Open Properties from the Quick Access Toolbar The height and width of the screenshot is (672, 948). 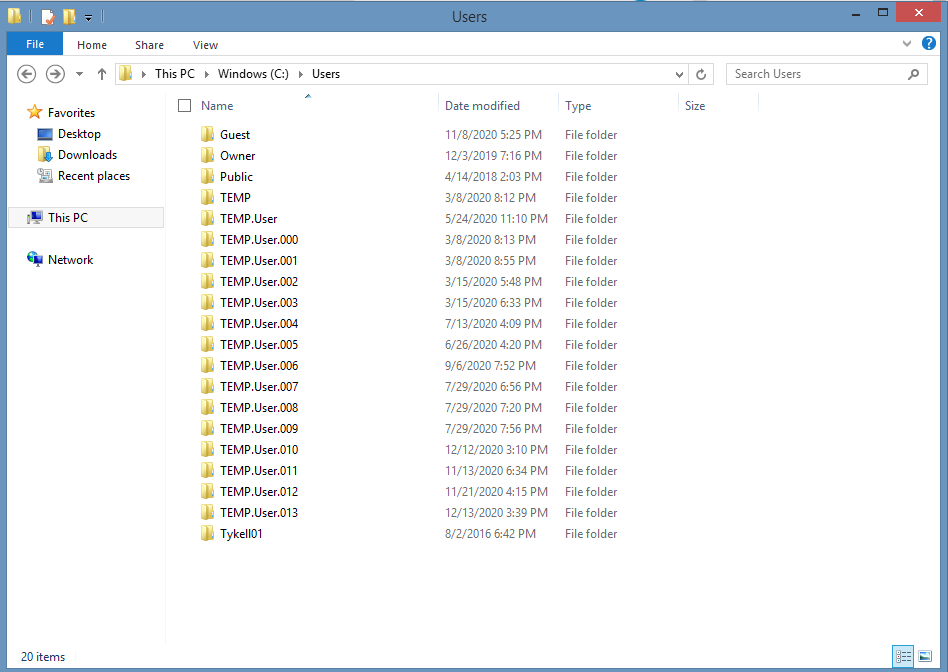click(46, 15)
